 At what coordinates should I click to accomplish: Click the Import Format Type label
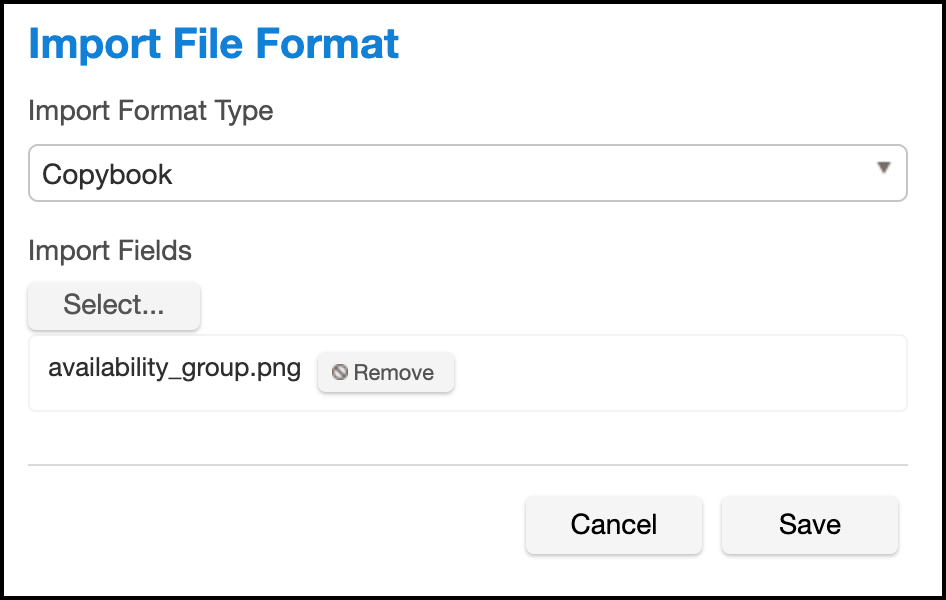tap(150, 110)
